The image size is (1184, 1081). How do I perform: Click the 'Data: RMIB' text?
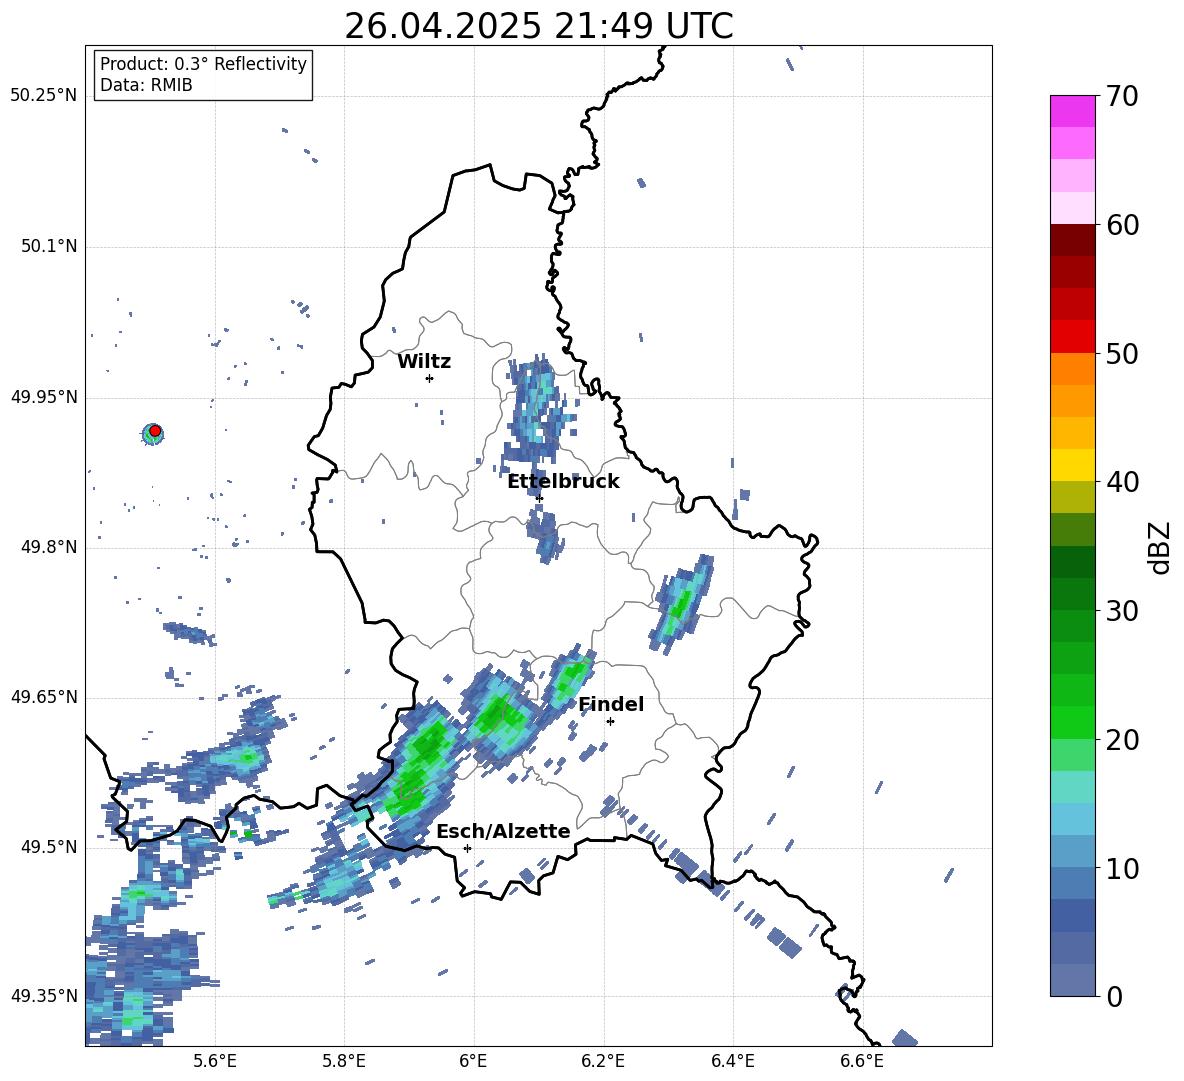click(146, 85)
